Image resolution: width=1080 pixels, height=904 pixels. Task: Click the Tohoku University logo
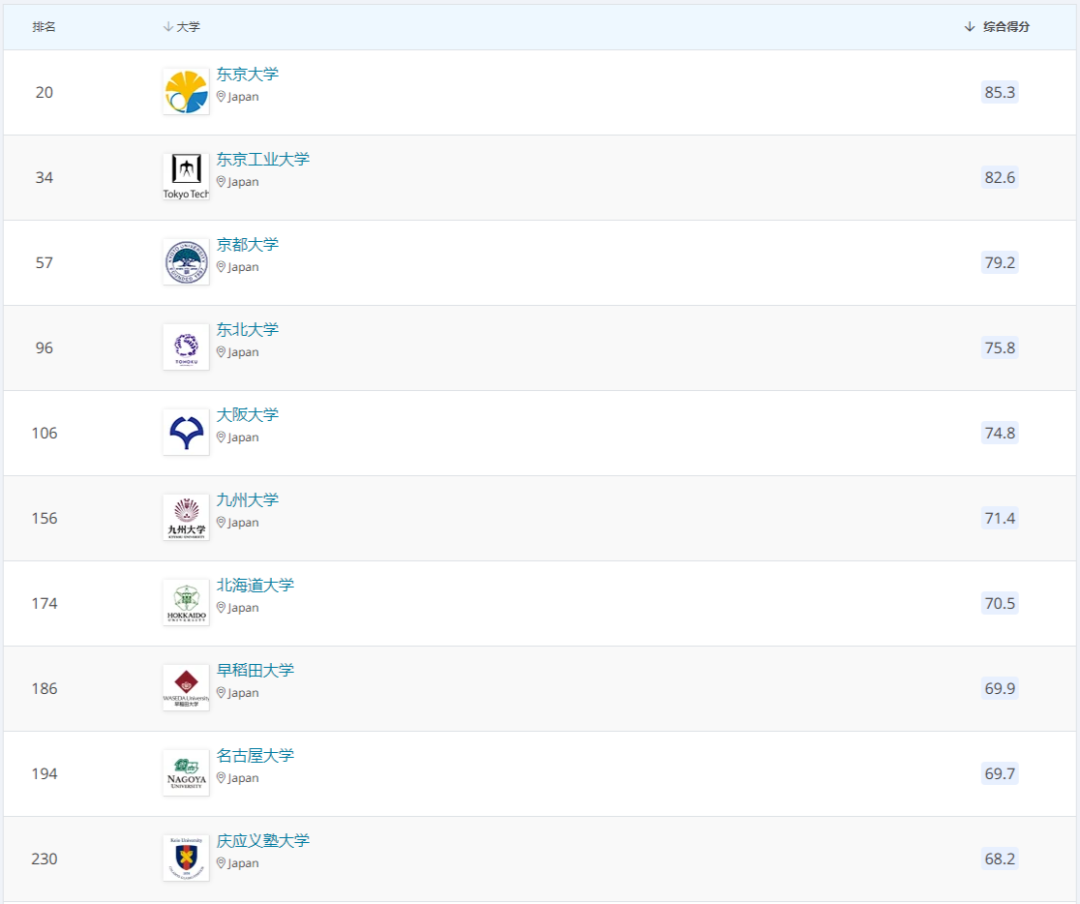[x=186, y=347]
